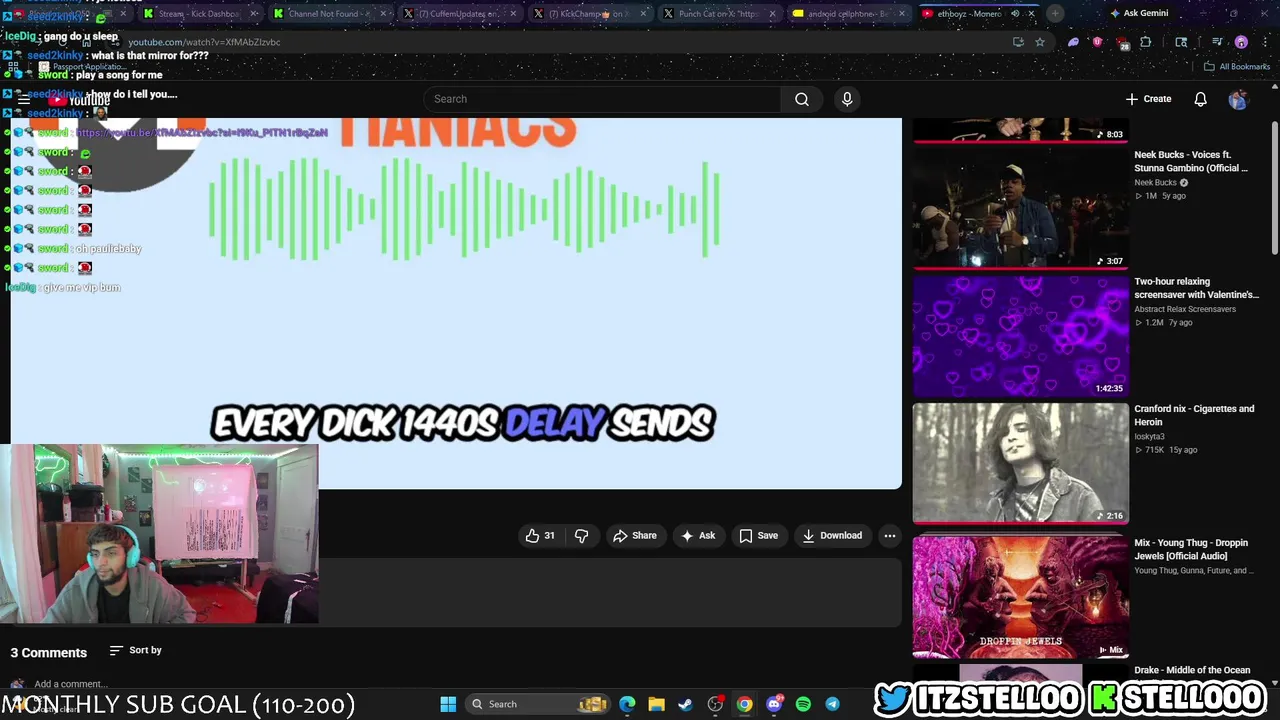
Task: Focus the YouTube search box
Action: (603, 99)
